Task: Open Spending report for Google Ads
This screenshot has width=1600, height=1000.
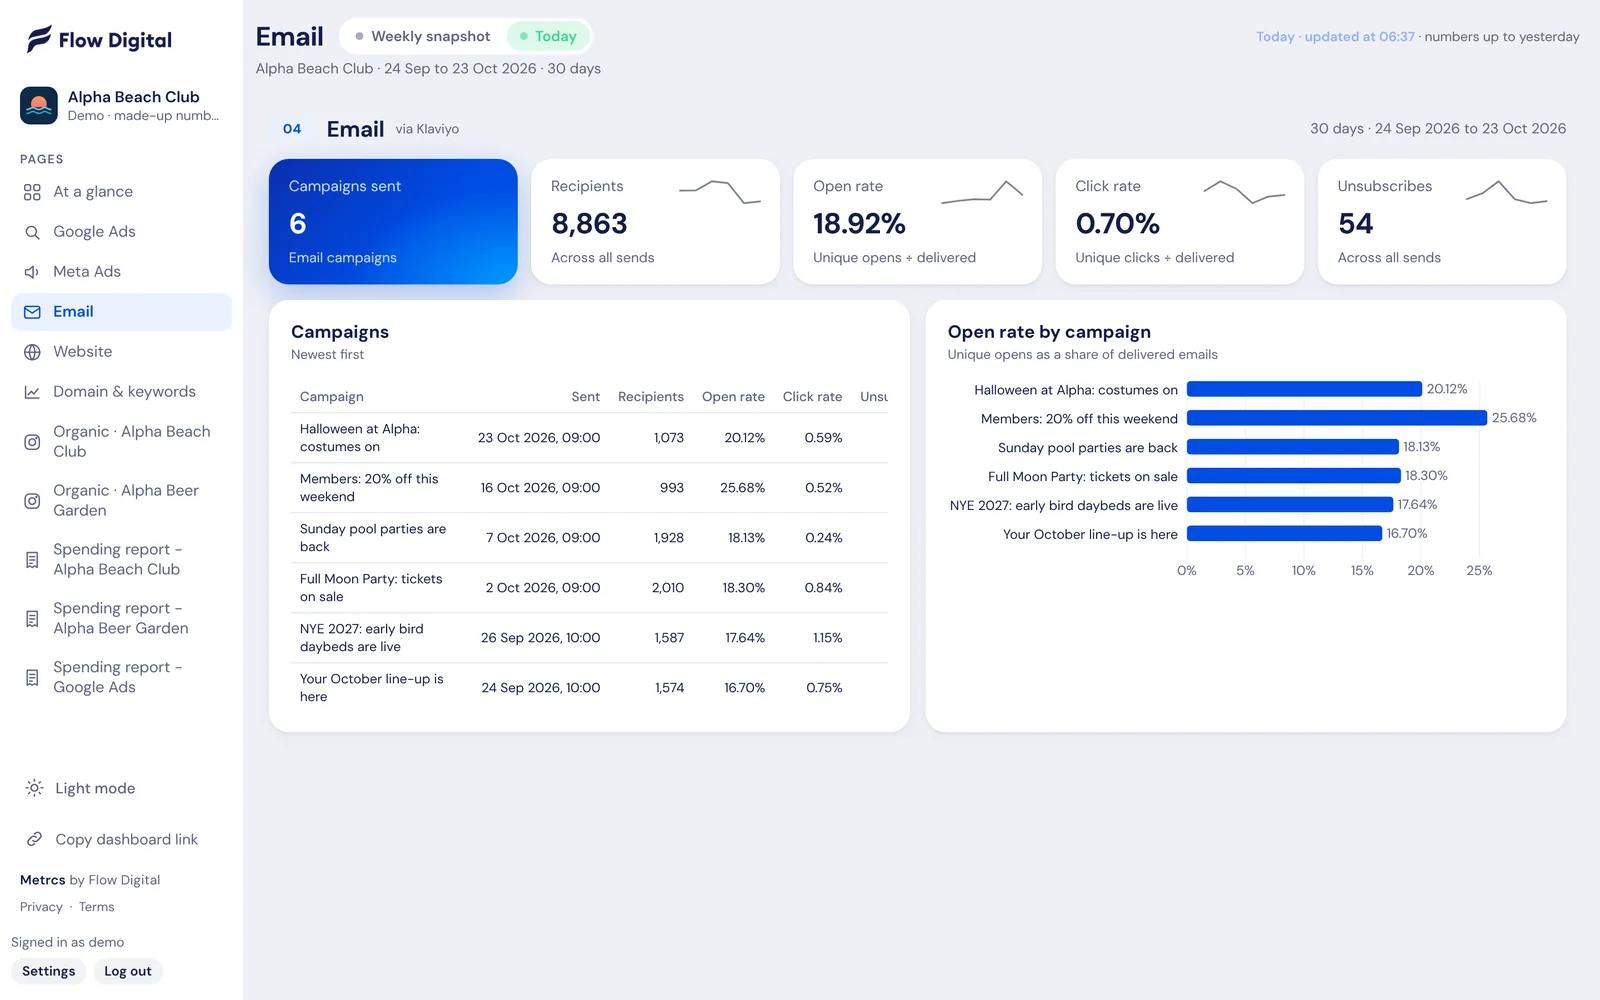Action: coord(122,677)
